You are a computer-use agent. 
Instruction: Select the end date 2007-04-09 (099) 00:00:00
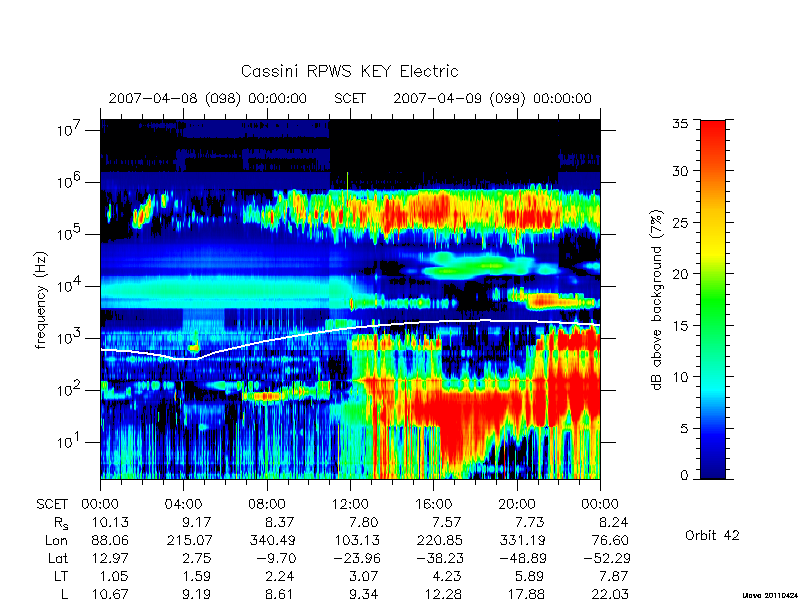tap(492, 98)
